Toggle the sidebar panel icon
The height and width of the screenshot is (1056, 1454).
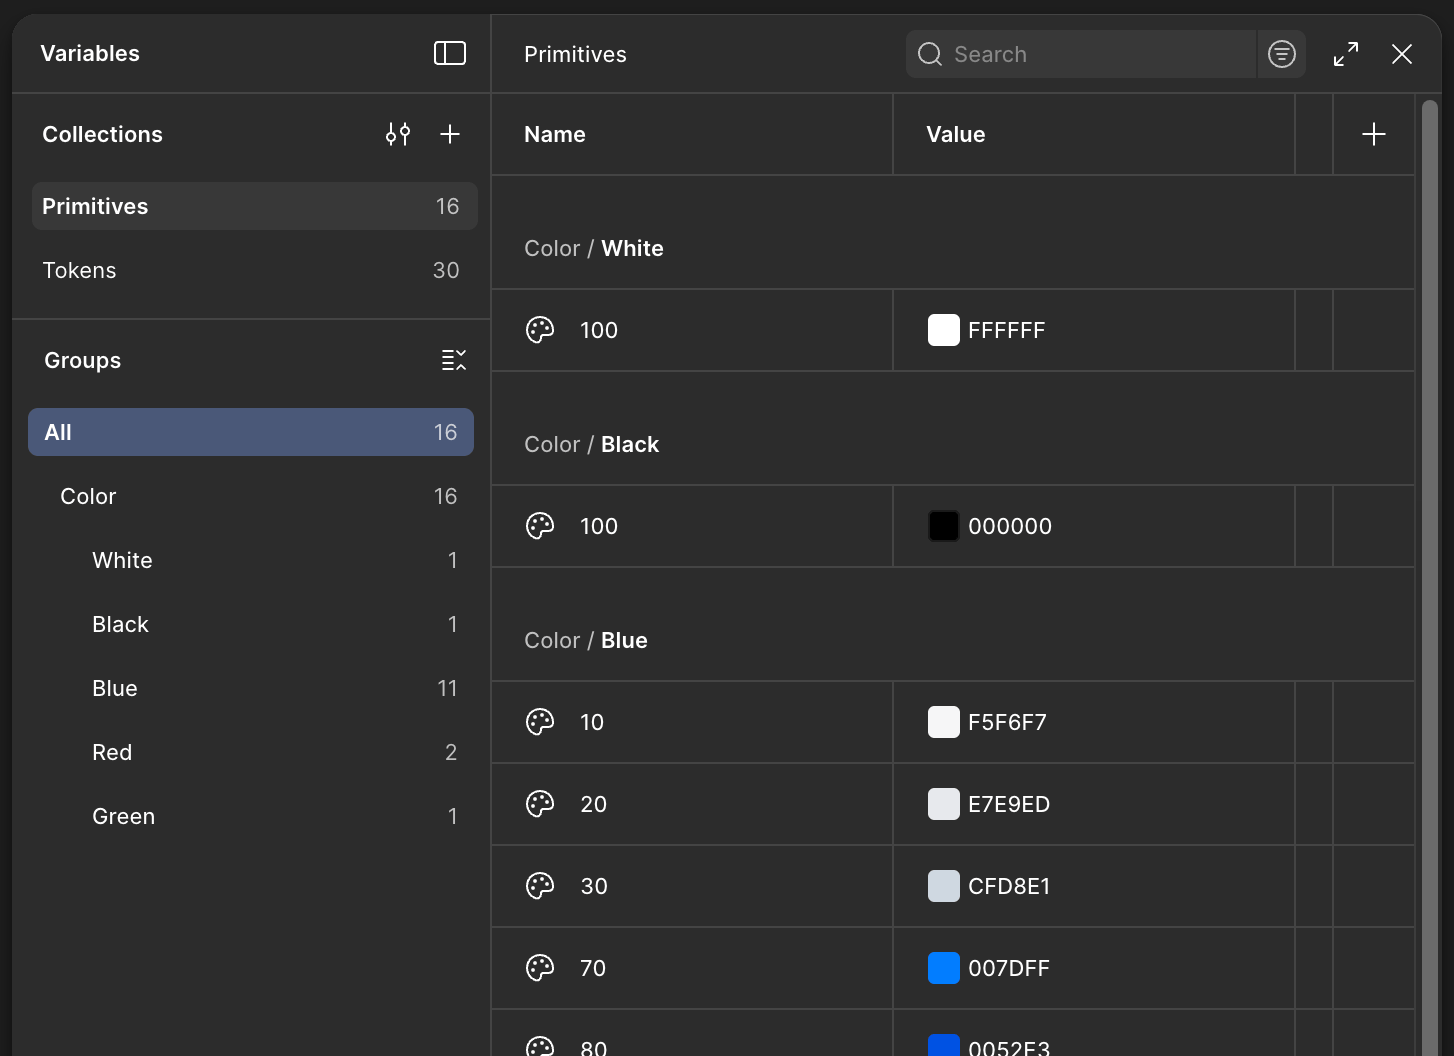point(449,53)
